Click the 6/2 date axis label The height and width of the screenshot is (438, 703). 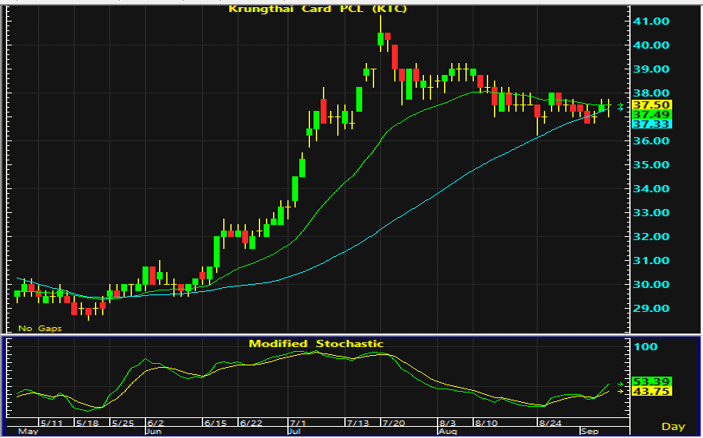[155, 423]
